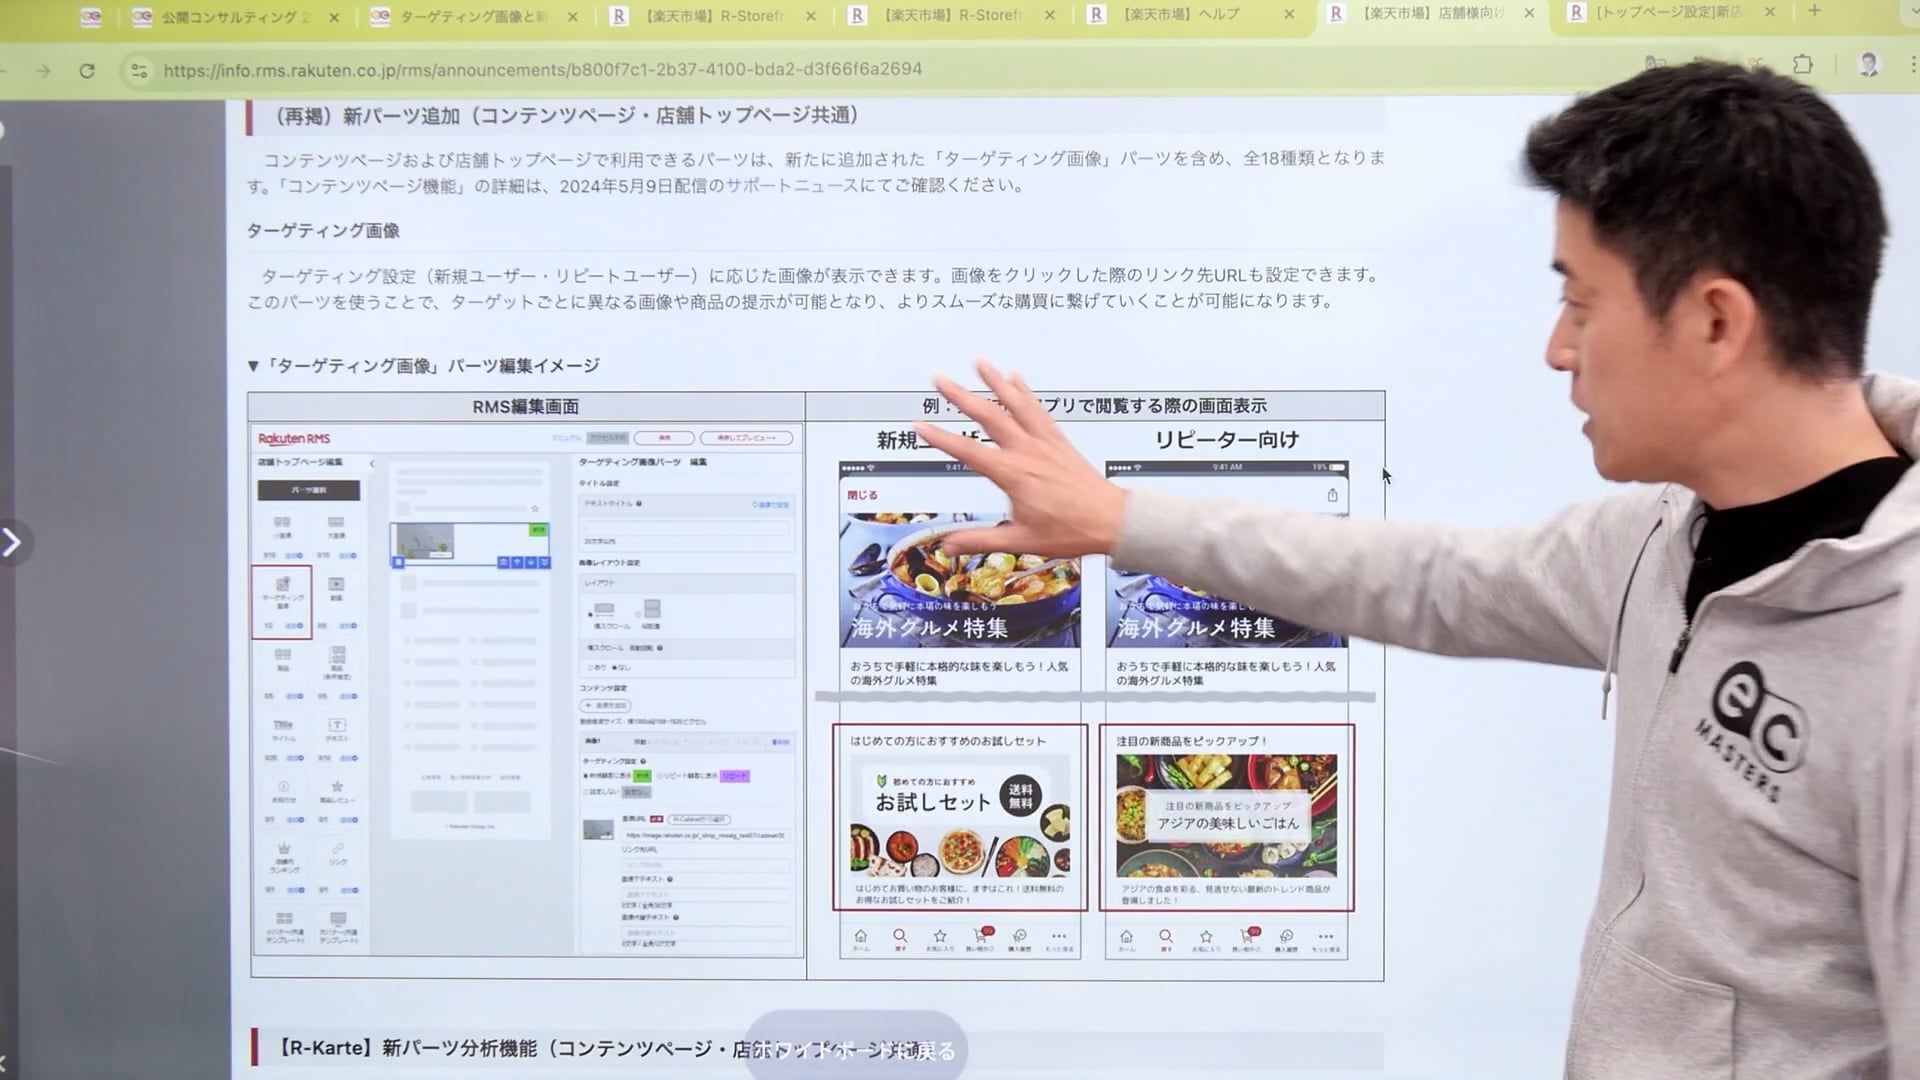This screenshot has height=1080, width=1920.
Task: Click the ホワイトボードへ戻る overlay button
Action: (855, 1050)
